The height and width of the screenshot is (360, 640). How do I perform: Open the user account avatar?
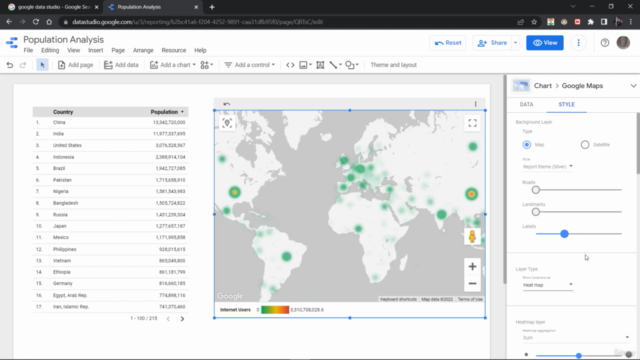[623, 42]
